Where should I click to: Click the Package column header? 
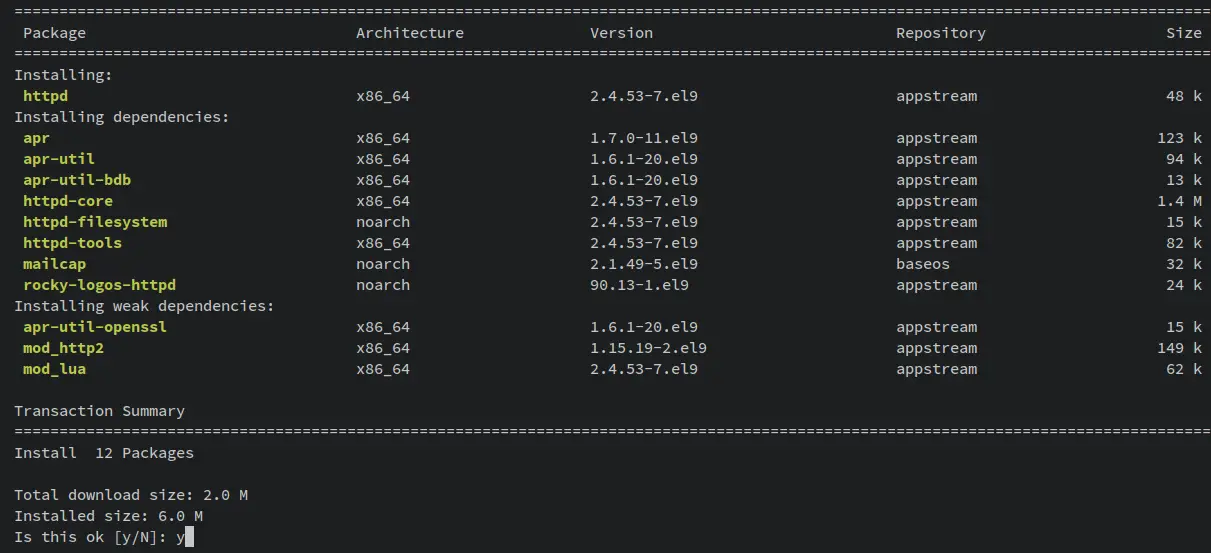pyautogui.click(x=55, y=33)
